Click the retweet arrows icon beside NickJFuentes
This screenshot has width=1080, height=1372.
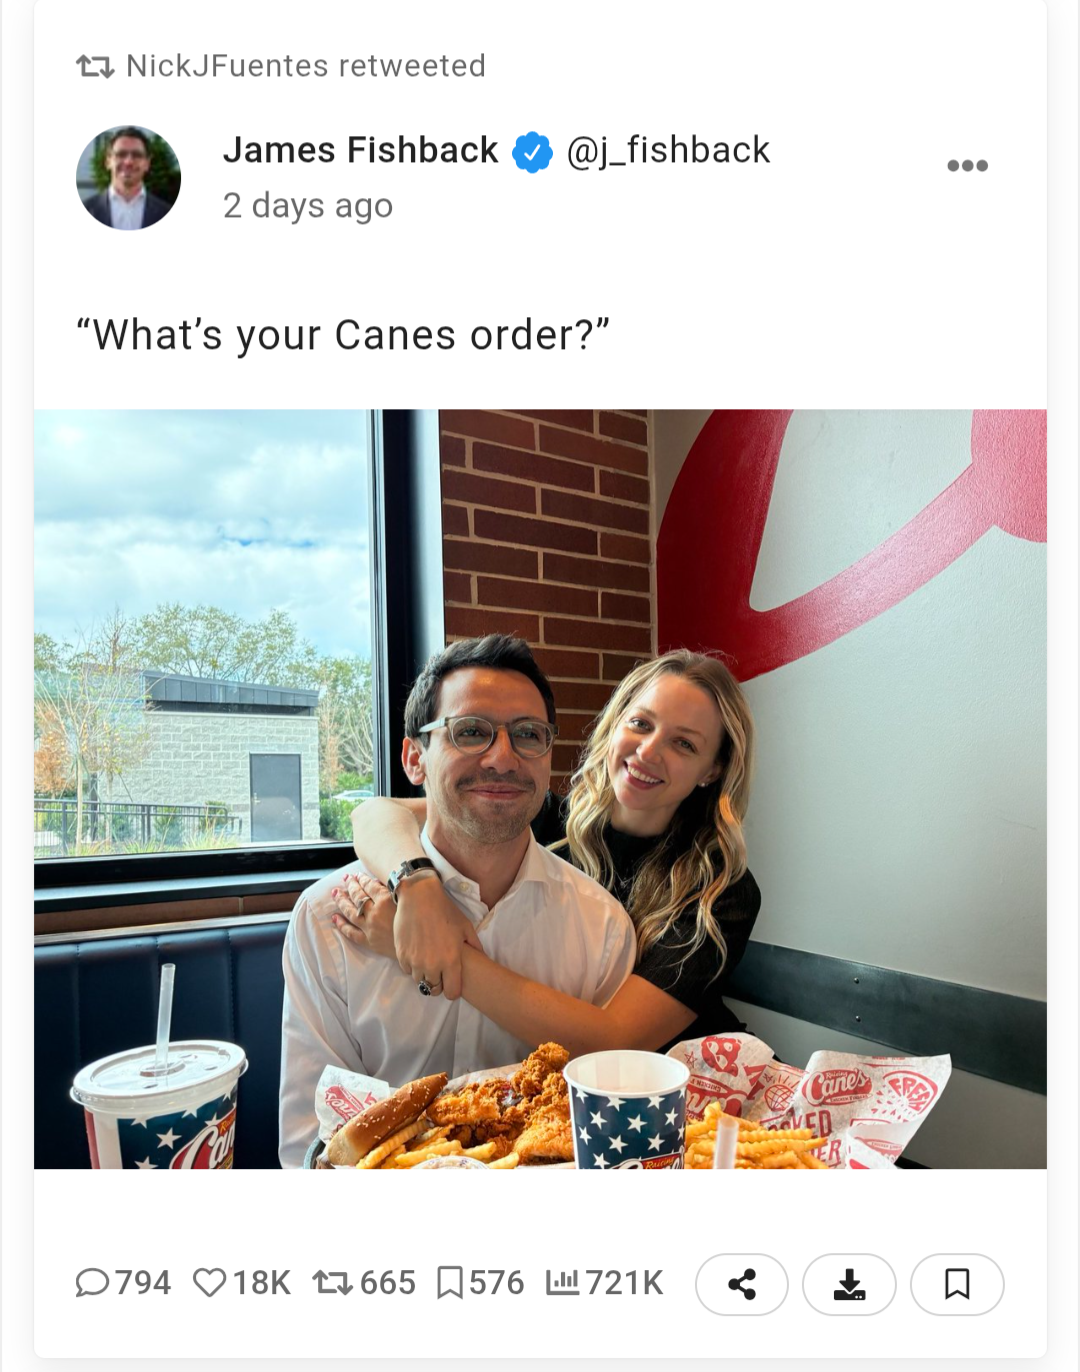pos(95,67)
